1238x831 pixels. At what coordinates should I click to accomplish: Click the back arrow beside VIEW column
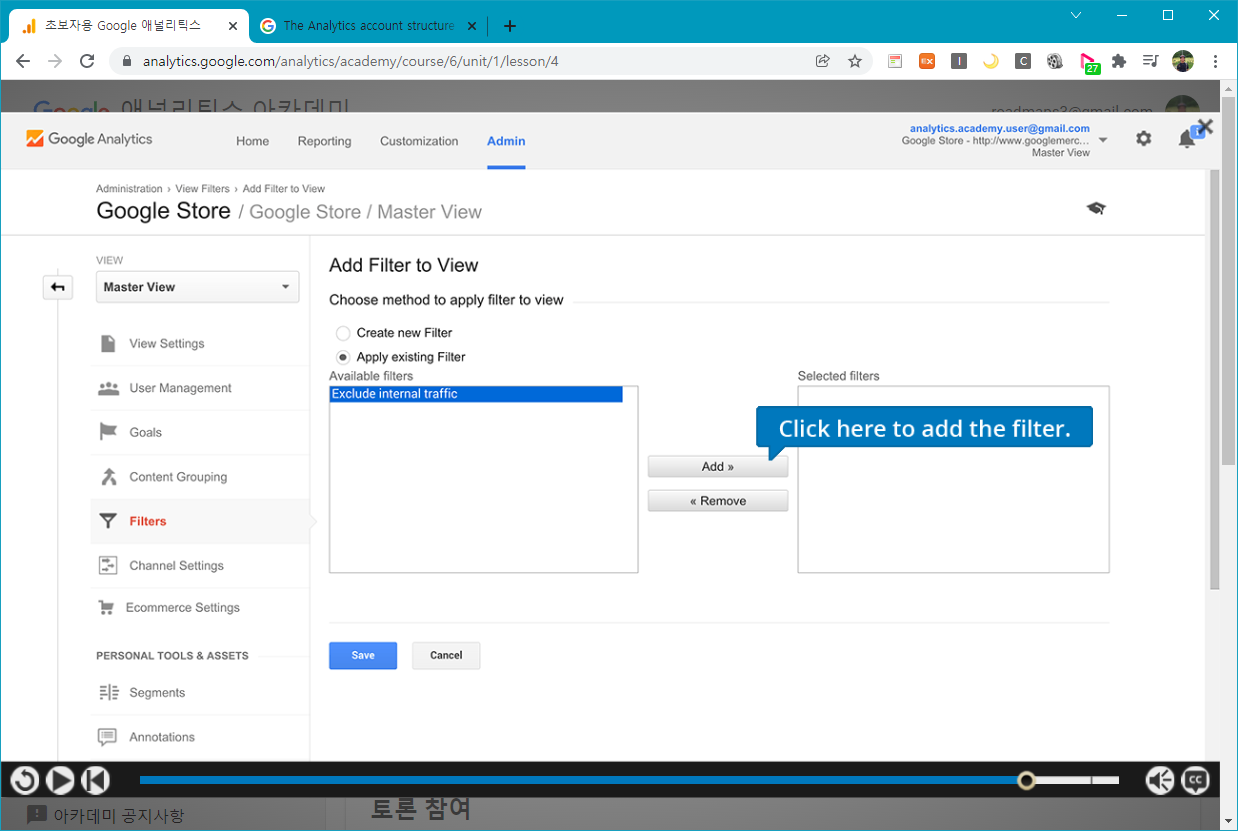click(58, 288)
